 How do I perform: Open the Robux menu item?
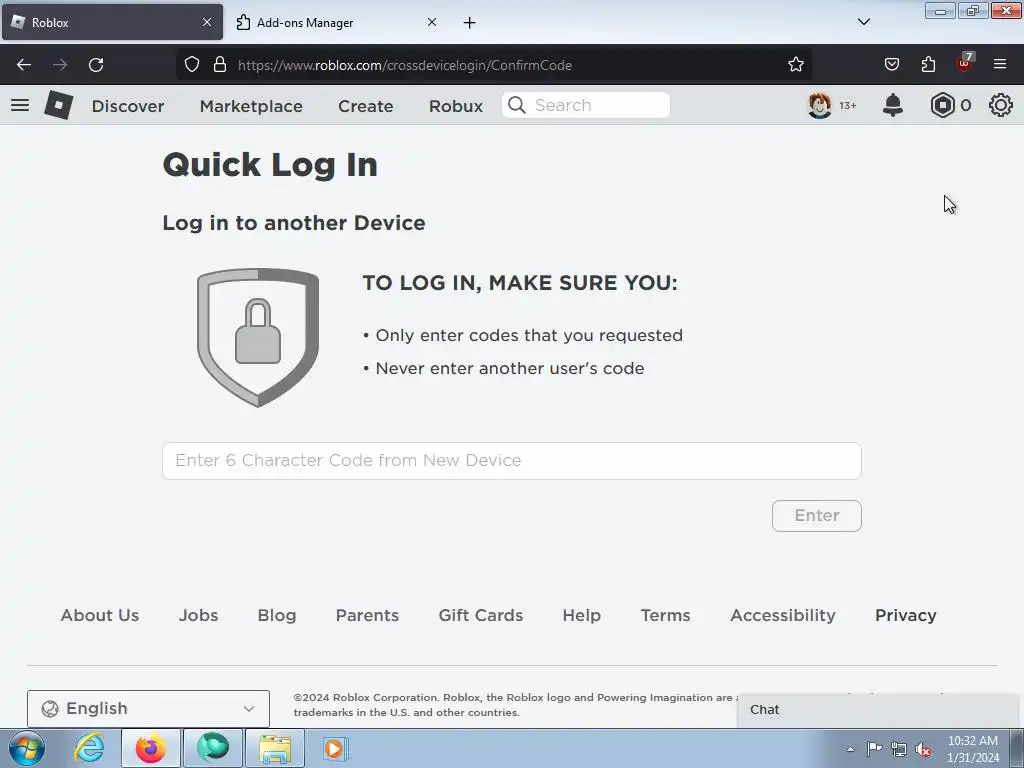pos(456,106)
